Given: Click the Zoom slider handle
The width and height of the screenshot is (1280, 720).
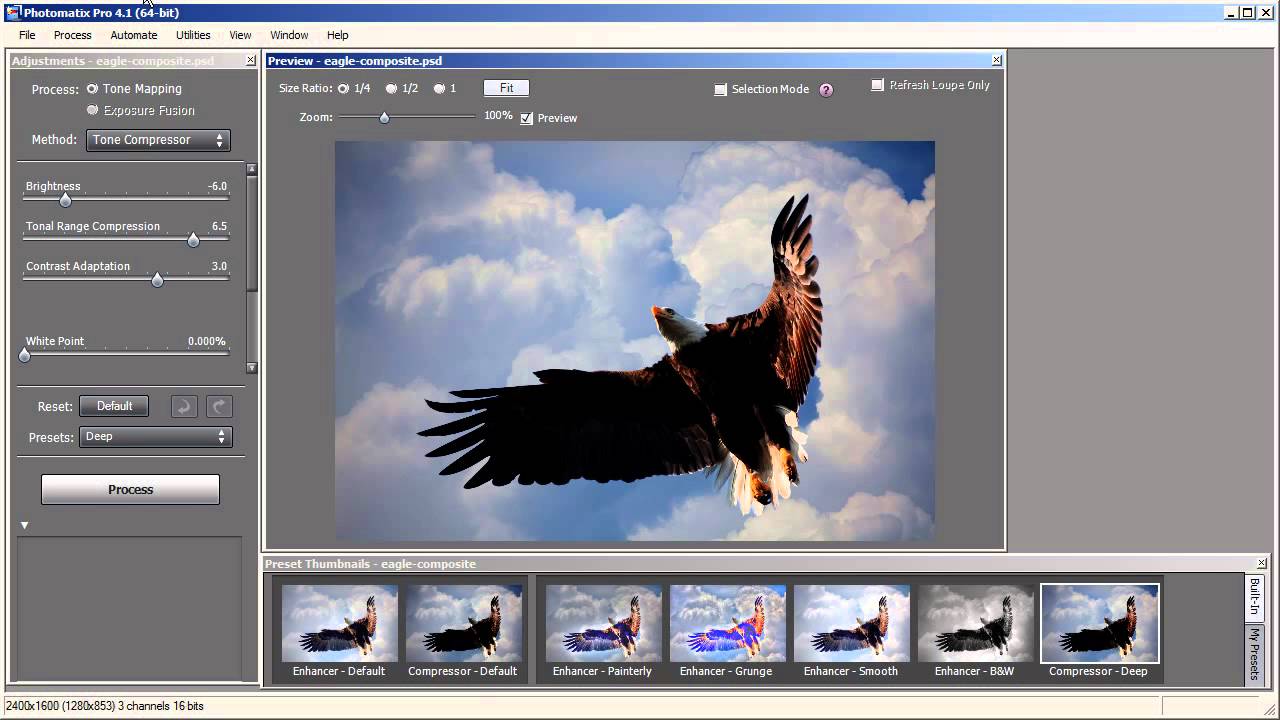Looking at the screenshot, I should coord(384,117).
